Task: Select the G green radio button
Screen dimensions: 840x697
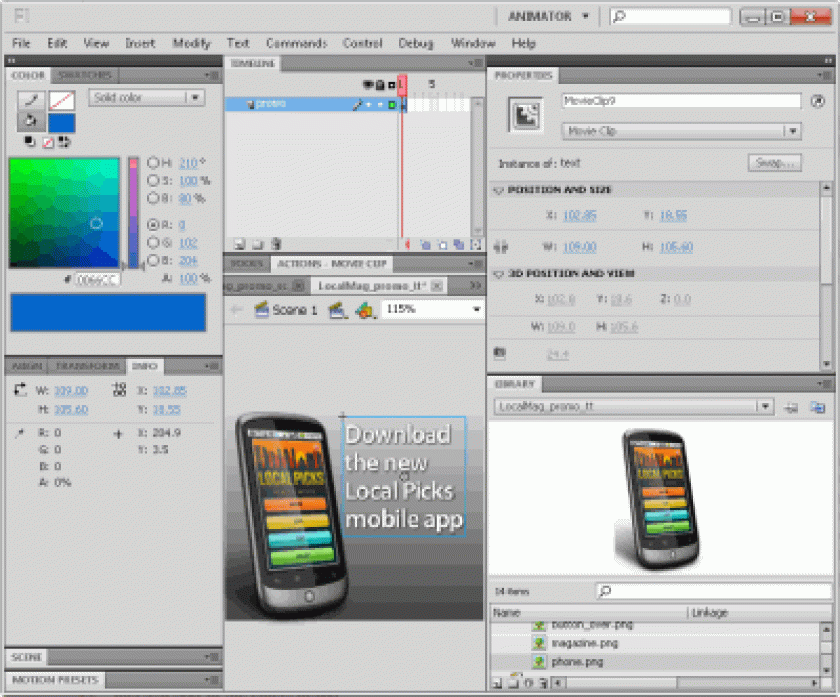Action: pyautogui.click(x=153, y=243)
